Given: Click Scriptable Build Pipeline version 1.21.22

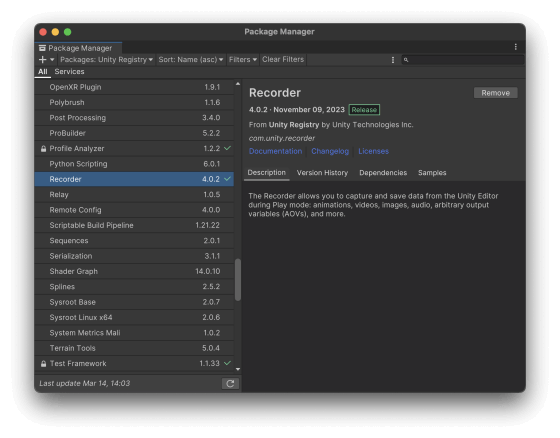Looking at the screenshot, I should 208,225.
